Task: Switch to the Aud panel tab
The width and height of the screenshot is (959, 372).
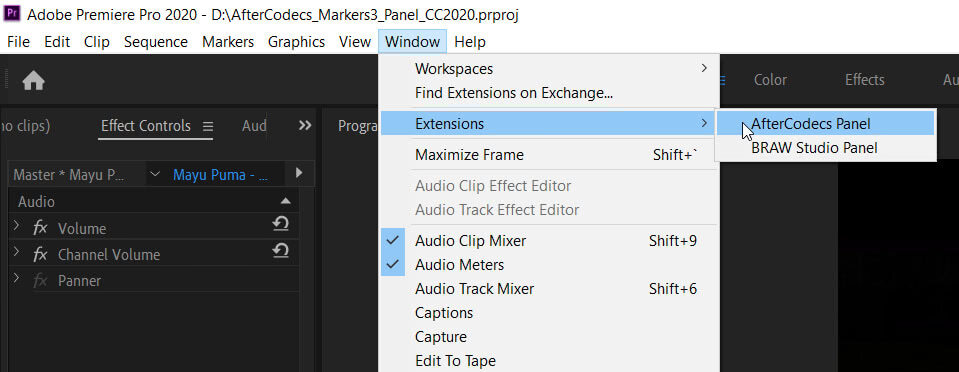Action: [254, 126]
